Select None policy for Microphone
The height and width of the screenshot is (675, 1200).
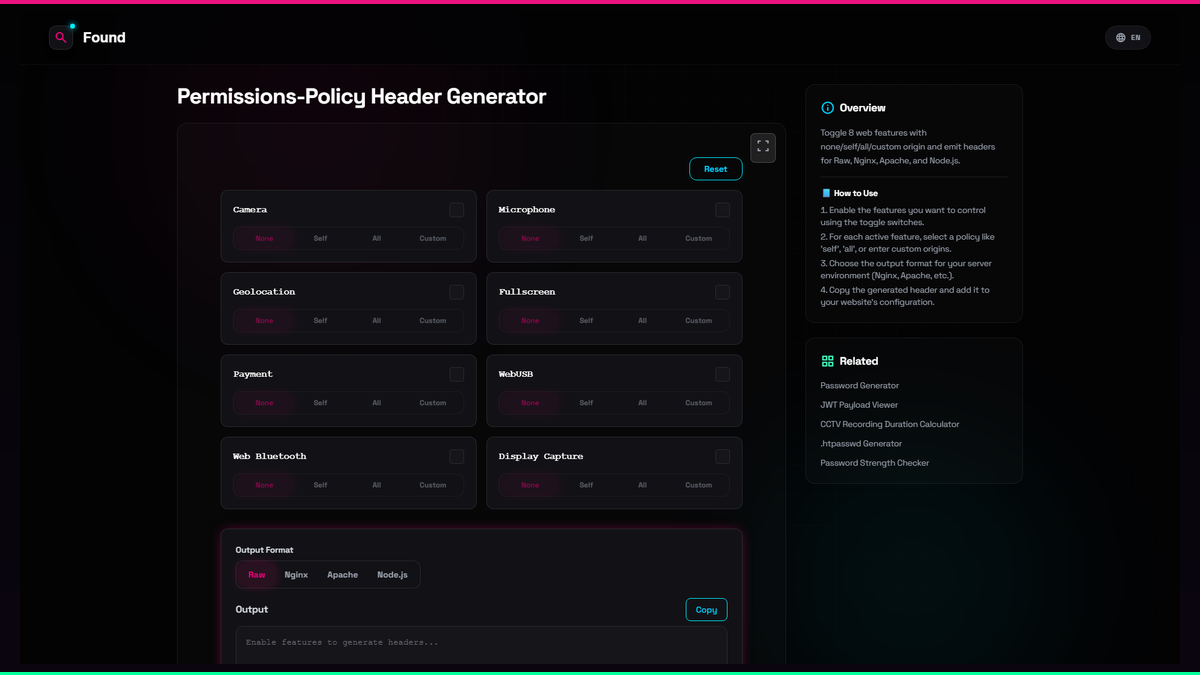click(x=530, y=238)
